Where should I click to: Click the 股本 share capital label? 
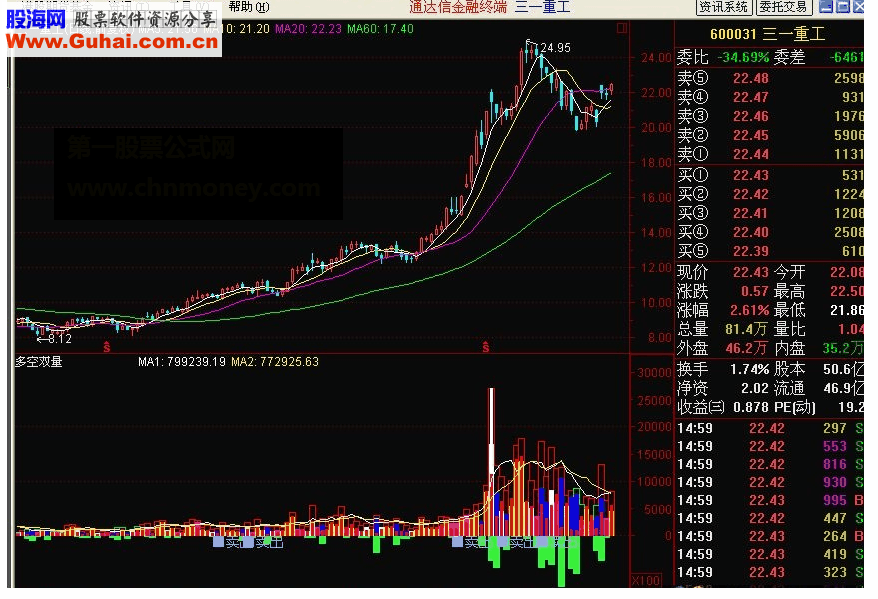coord(790,369)
